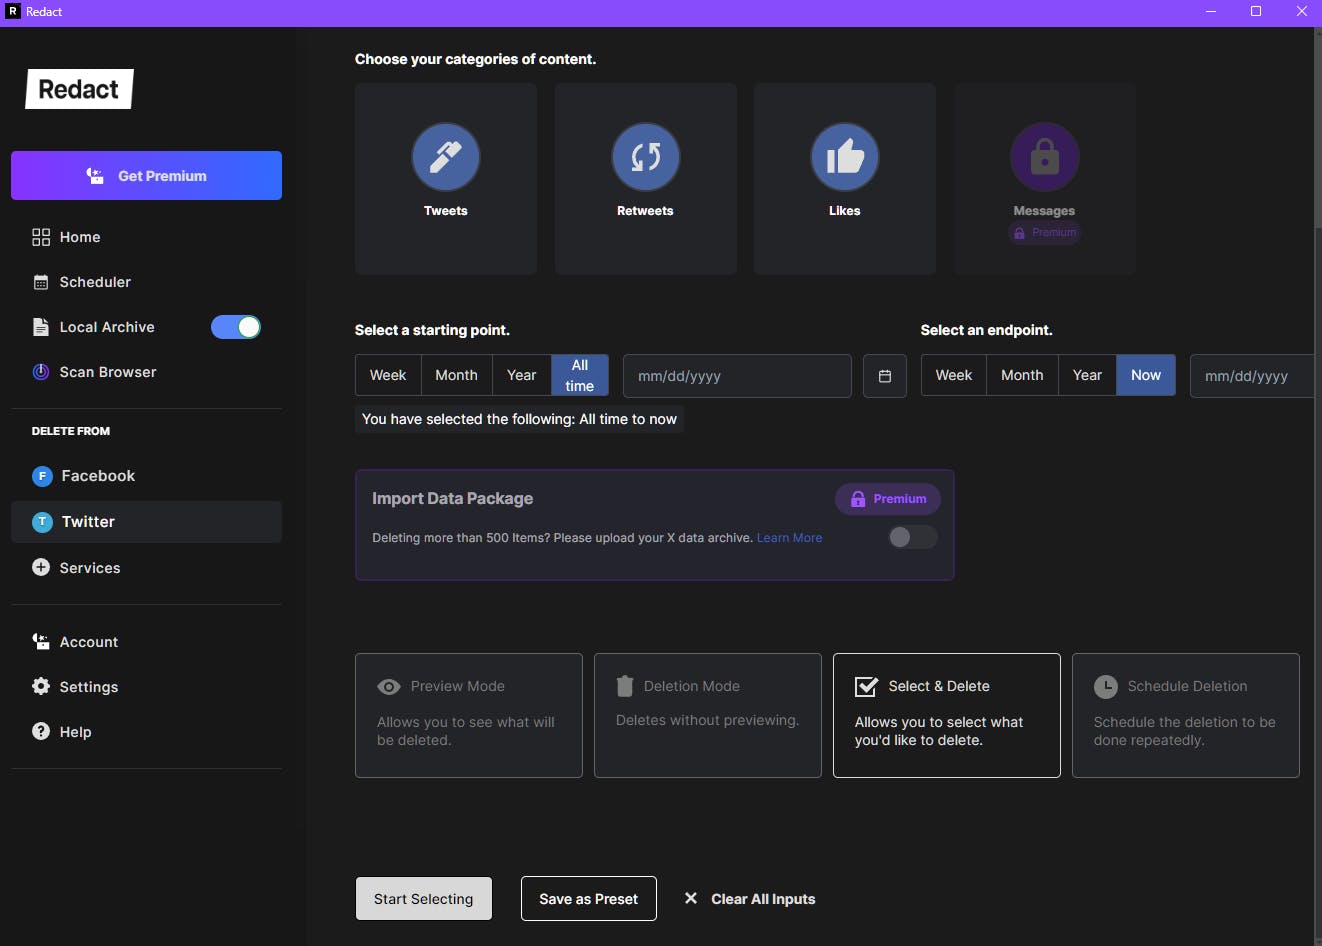Choose the Preview Mode option
This screenshot has width=1322, height=946.
pyautogui.click(x=469, y=715)
